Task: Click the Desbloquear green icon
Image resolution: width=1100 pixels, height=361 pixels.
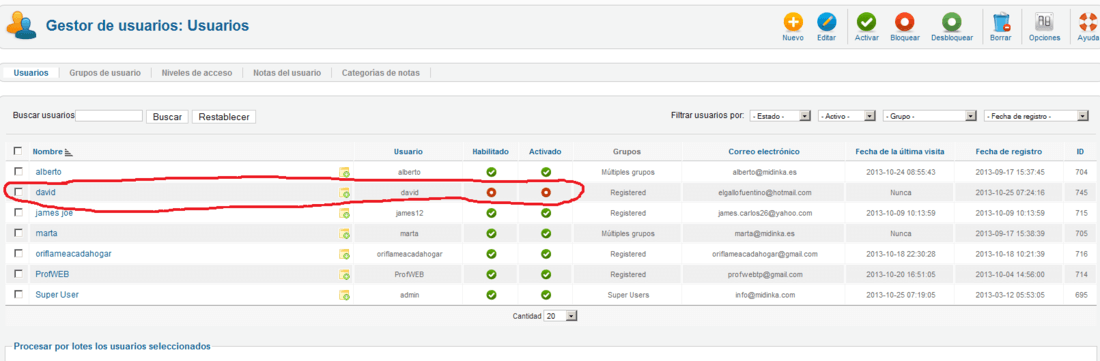Action: click(951, 22)
